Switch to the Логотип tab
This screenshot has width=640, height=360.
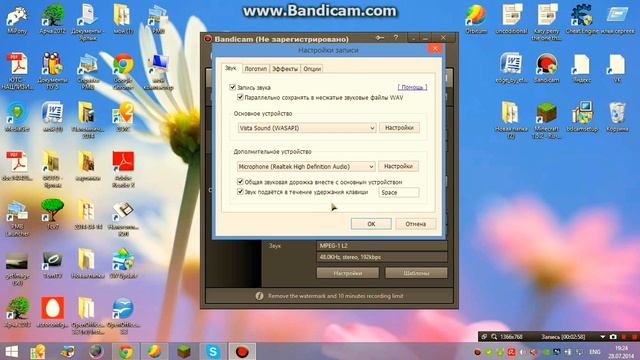tap(256, 69)
